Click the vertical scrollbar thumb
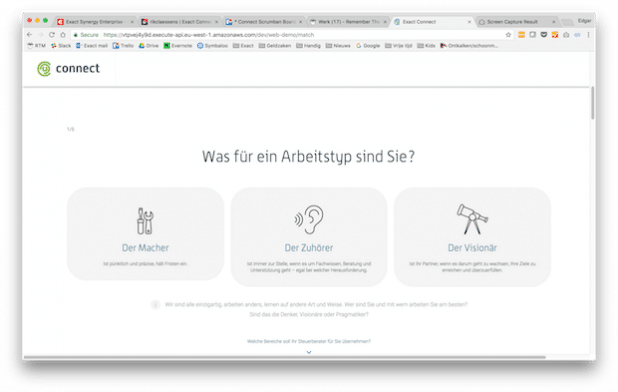This screenshot has height=392, width=618. tap(592, 103)
